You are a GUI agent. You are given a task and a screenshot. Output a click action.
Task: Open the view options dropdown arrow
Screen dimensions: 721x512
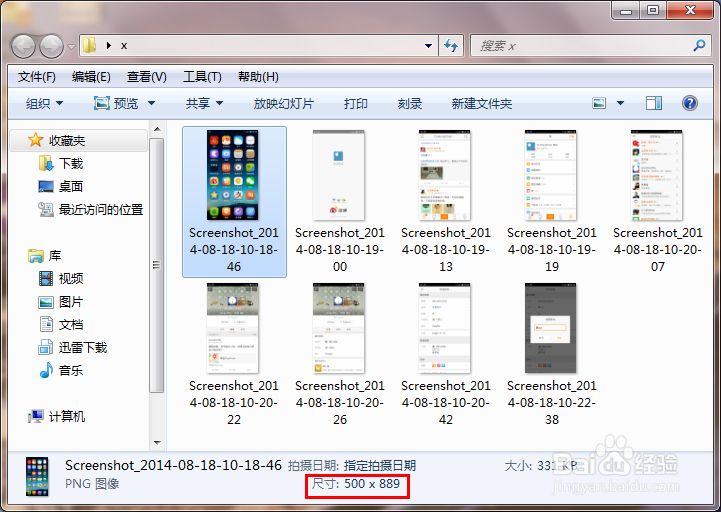620,103
